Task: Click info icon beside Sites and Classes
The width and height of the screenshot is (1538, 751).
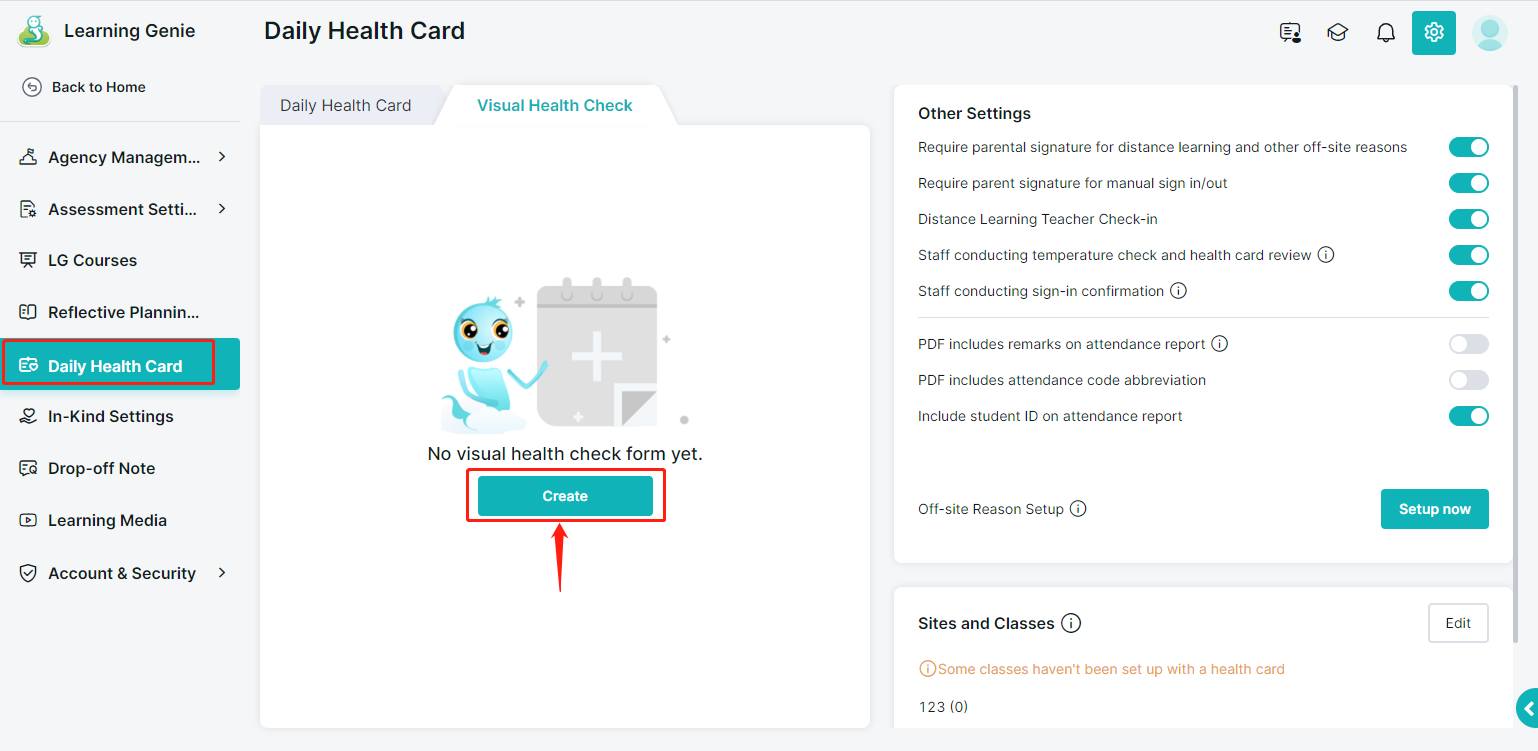Action: 1071,623
